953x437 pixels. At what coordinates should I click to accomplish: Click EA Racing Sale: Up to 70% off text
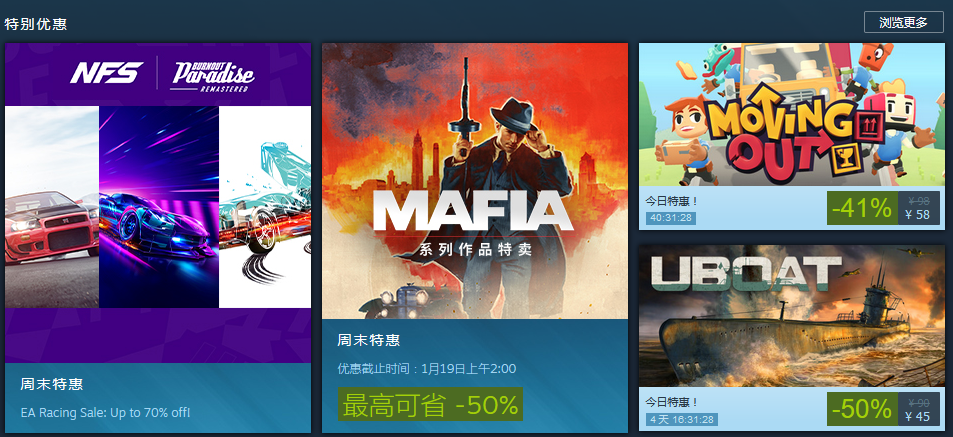105,412
